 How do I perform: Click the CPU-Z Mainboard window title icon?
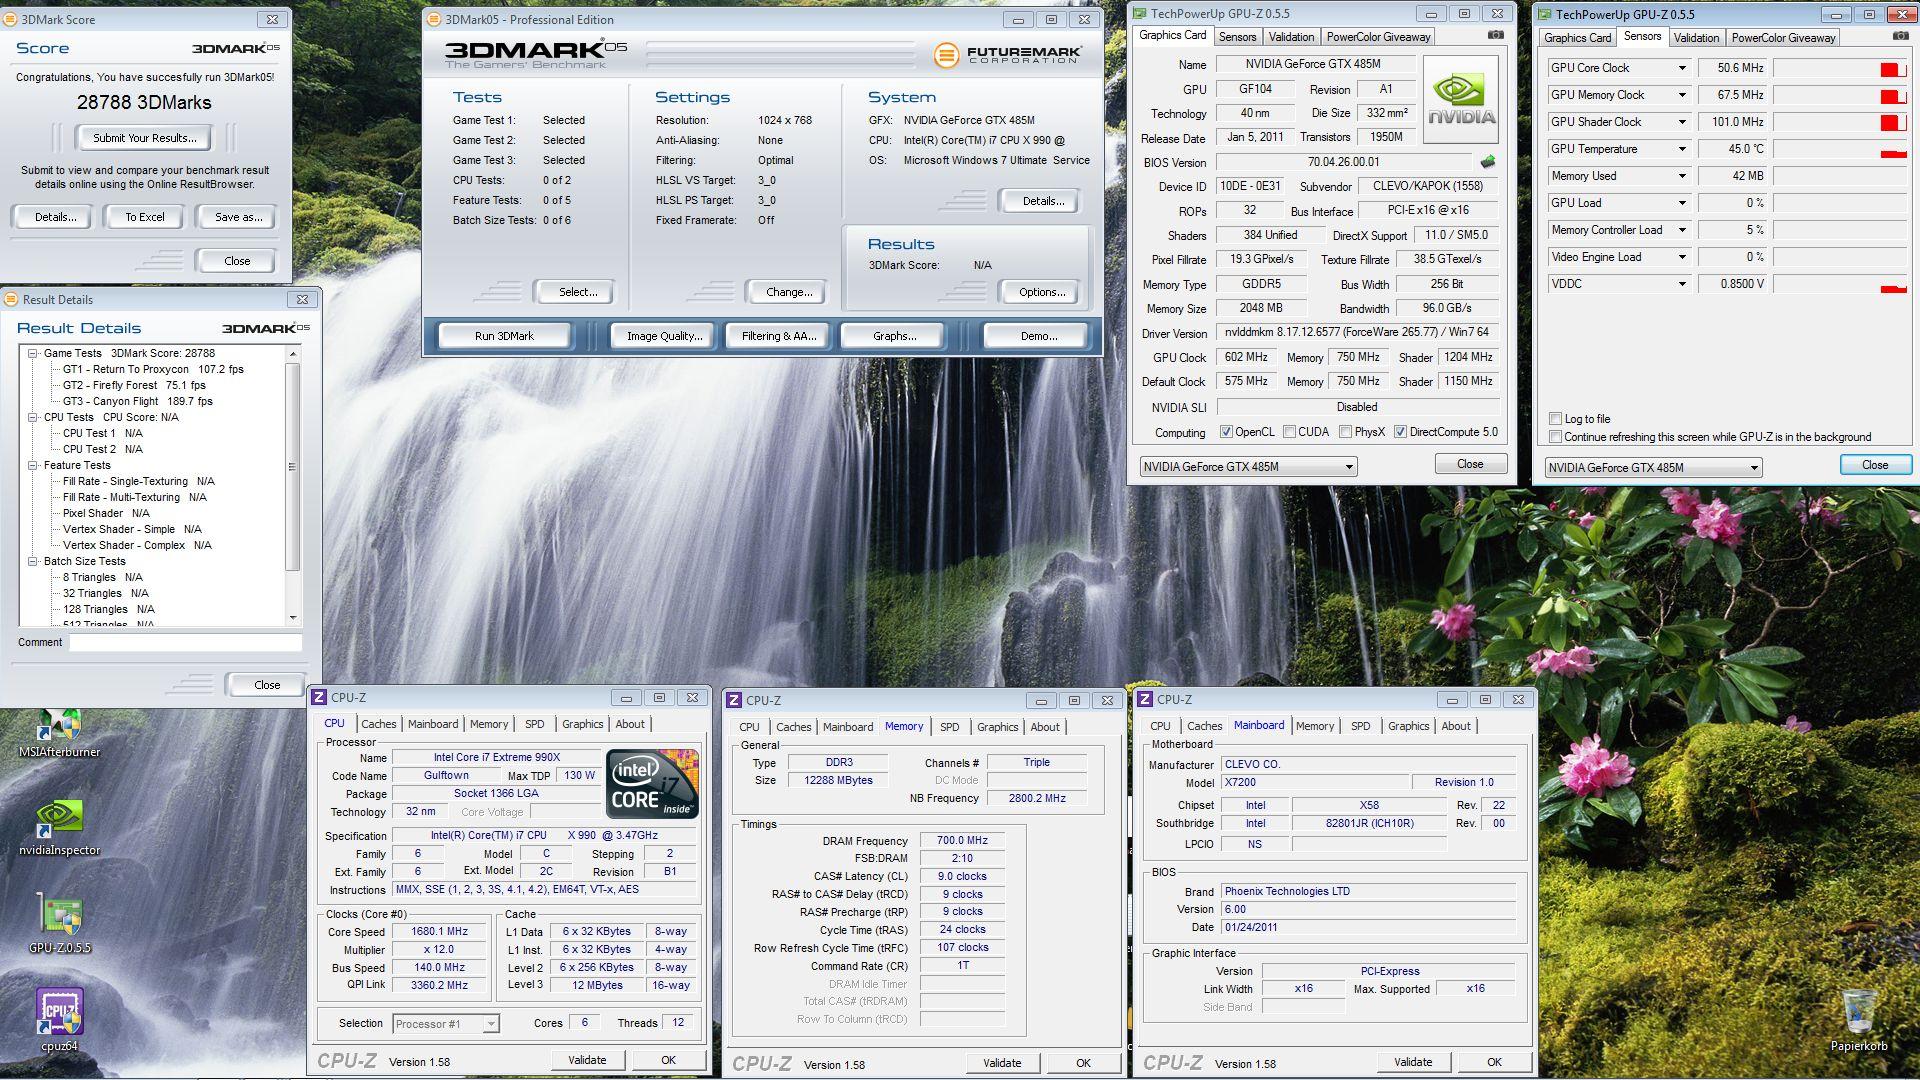[1146, 699]
